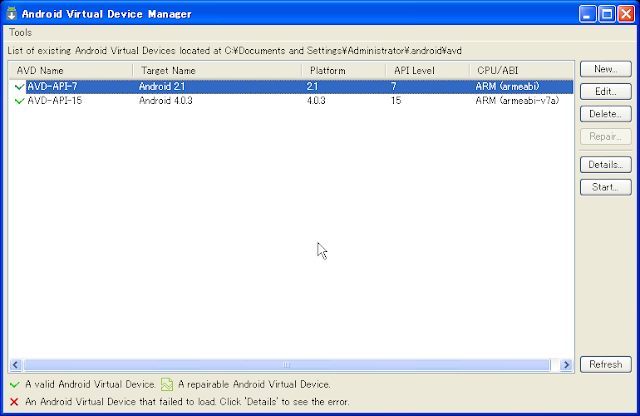
Task: Open the Tools menu
Action: (x=20, y=33)
